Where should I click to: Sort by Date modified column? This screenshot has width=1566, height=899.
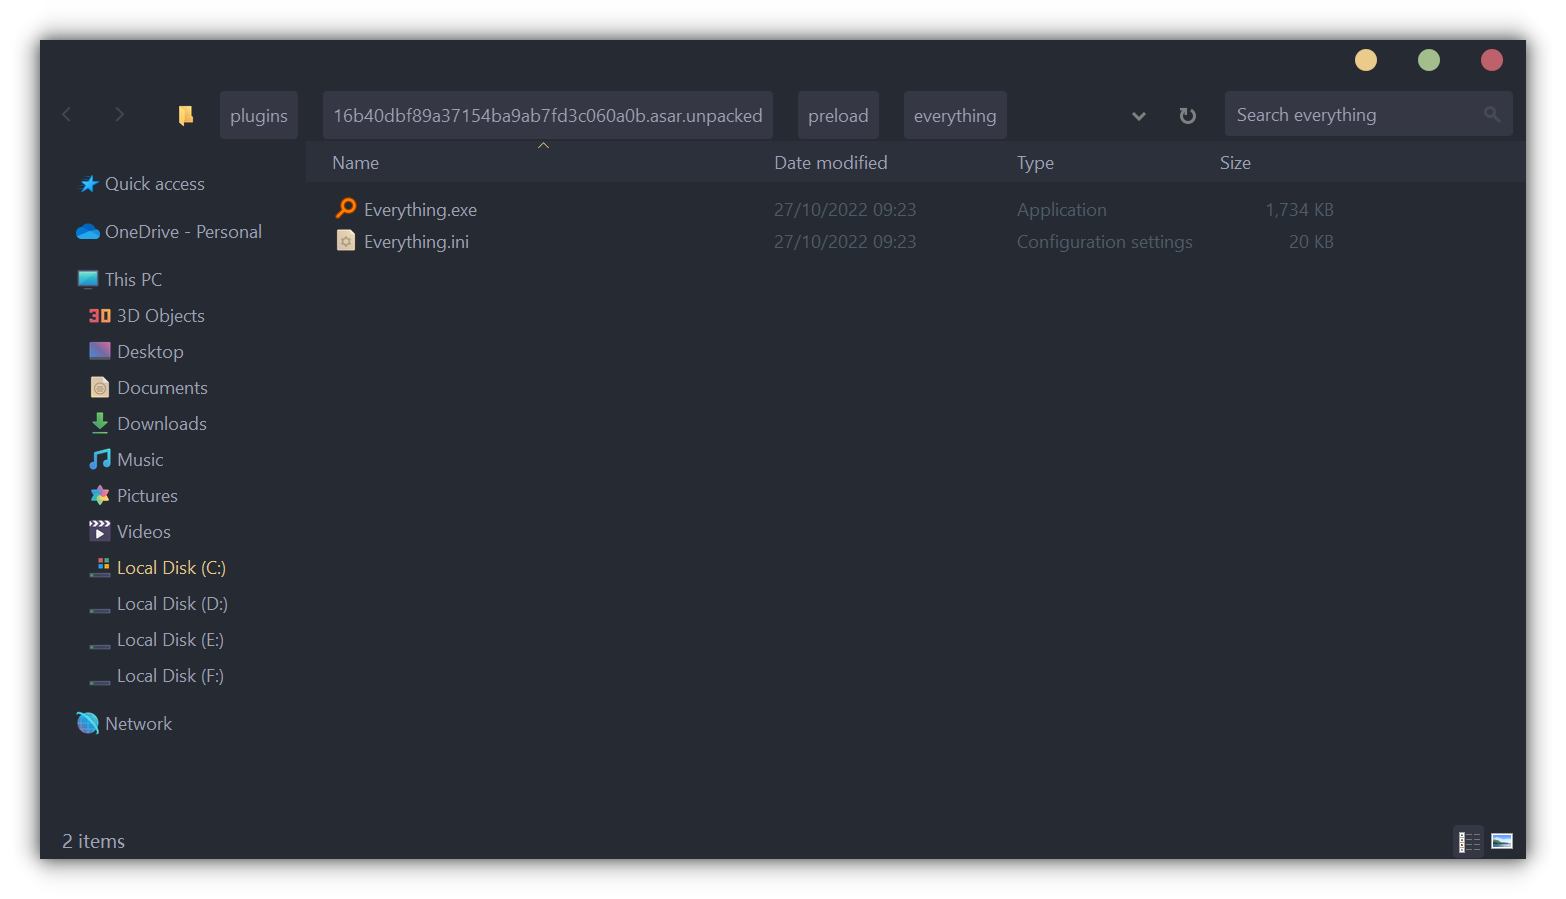pos(831,163)
